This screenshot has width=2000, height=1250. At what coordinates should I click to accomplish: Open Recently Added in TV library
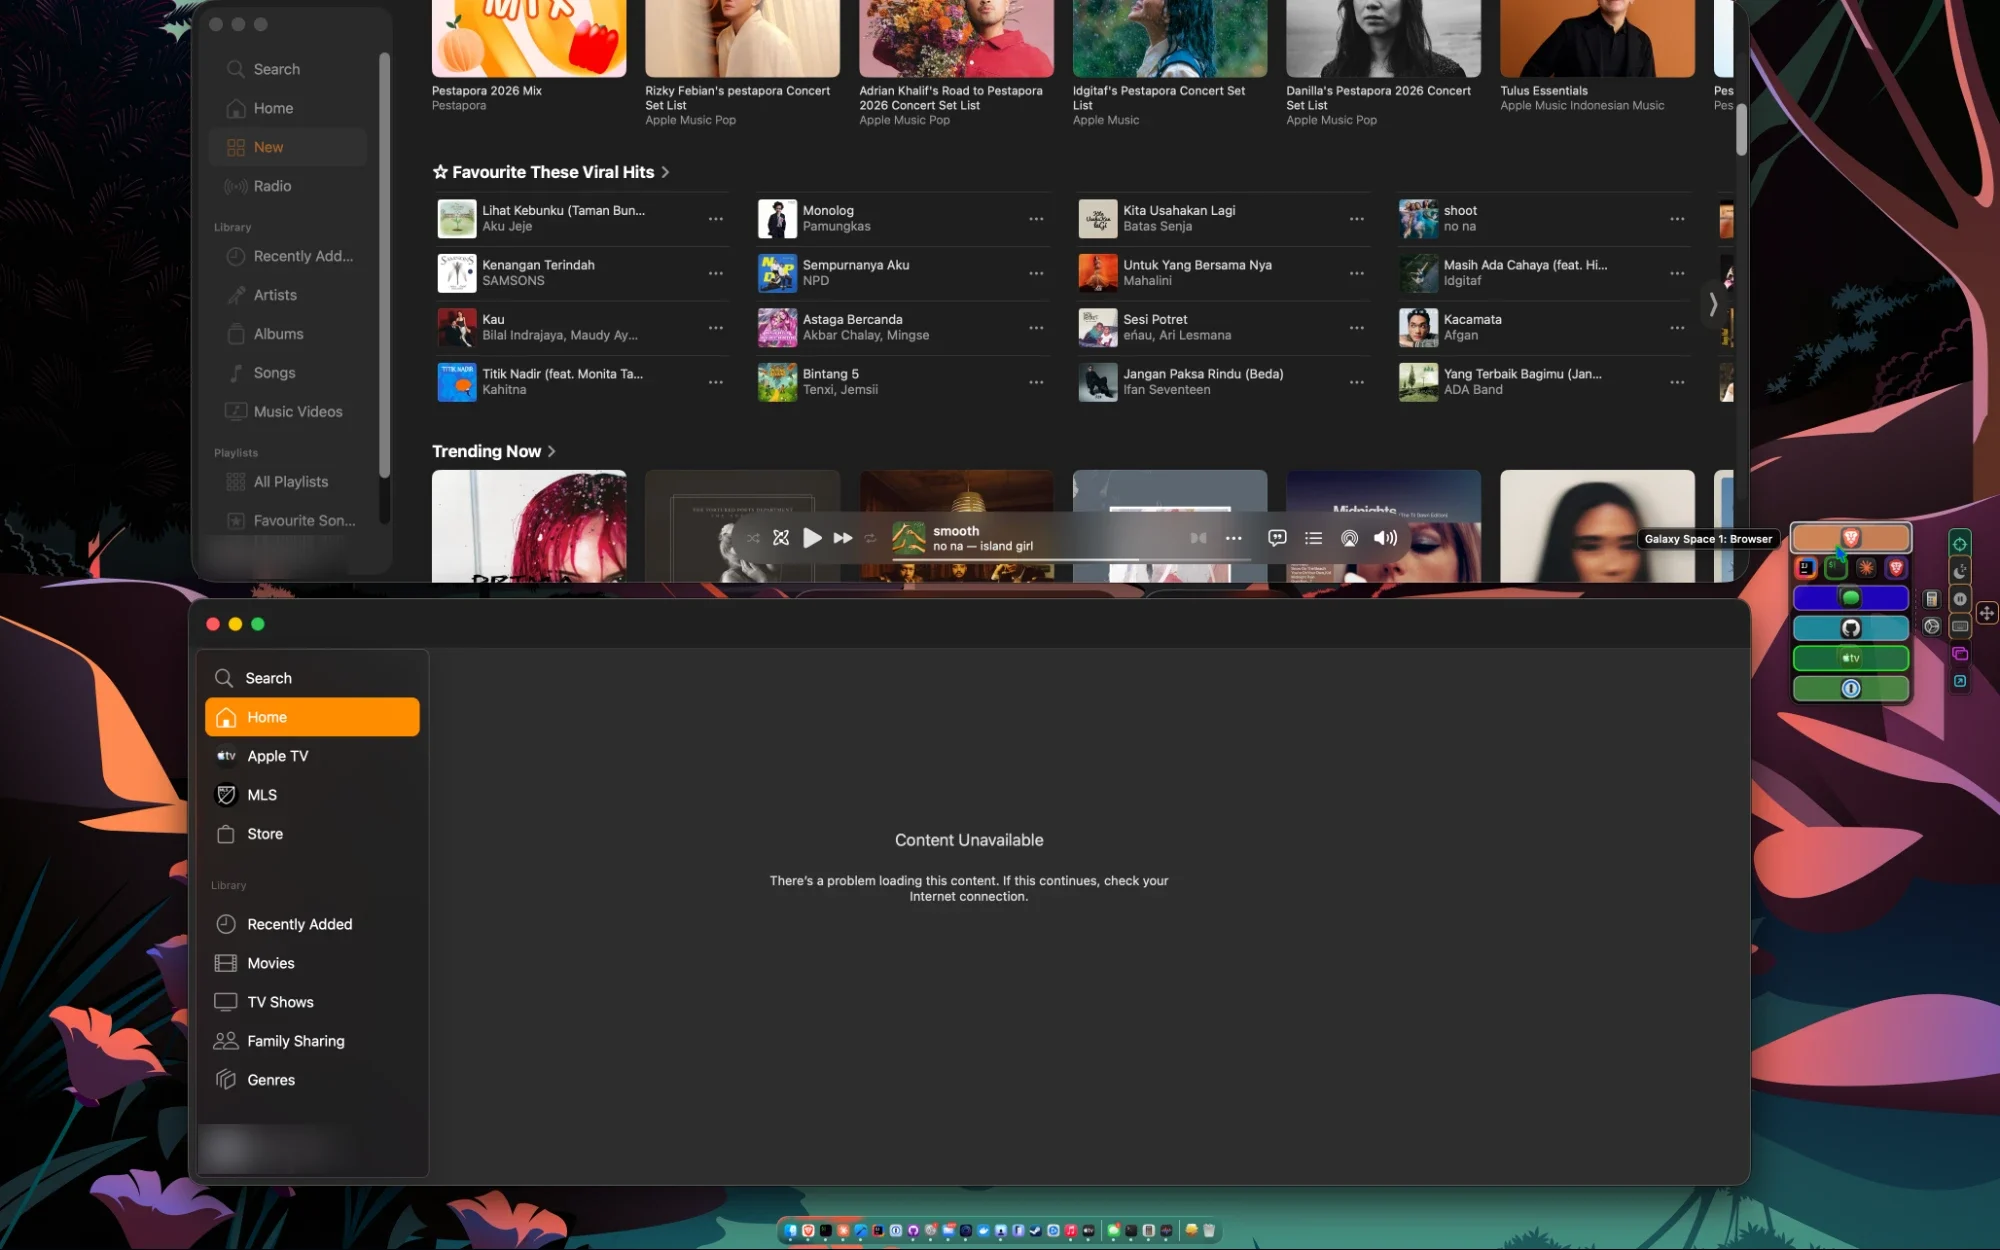pos(312,924)
